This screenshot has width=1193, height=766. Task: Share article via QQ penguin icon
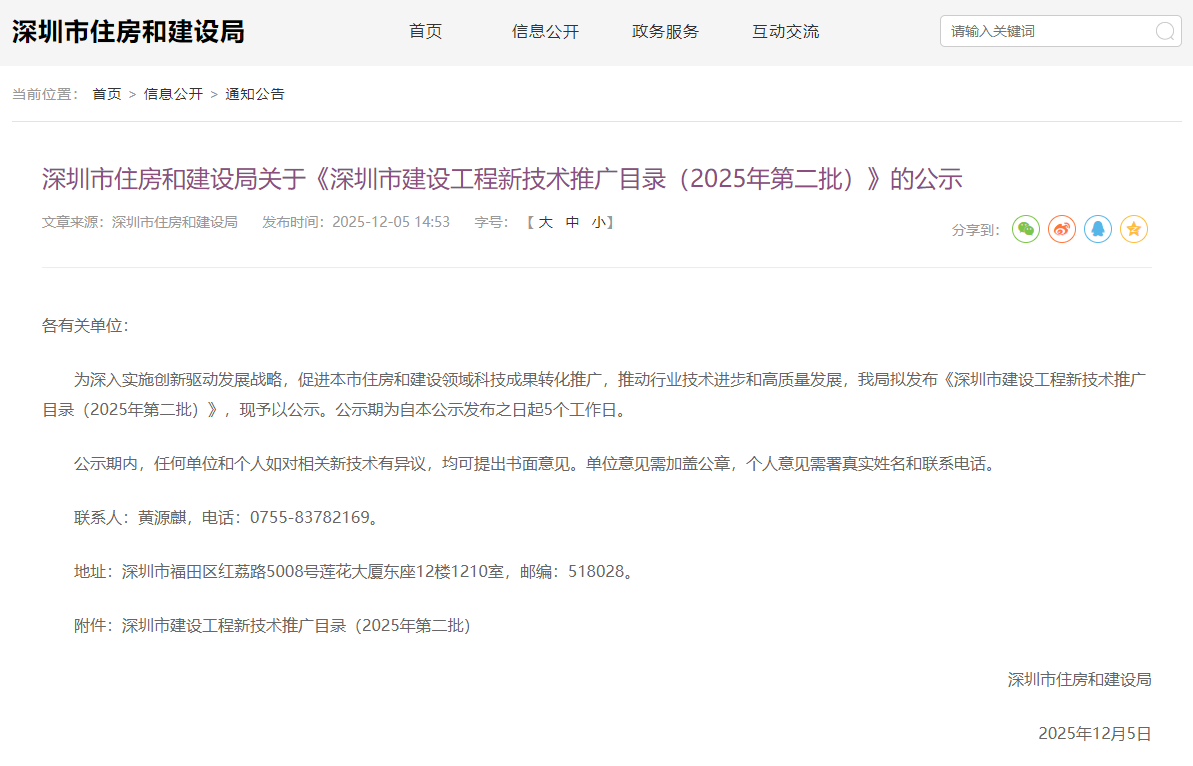(1098, 229)
